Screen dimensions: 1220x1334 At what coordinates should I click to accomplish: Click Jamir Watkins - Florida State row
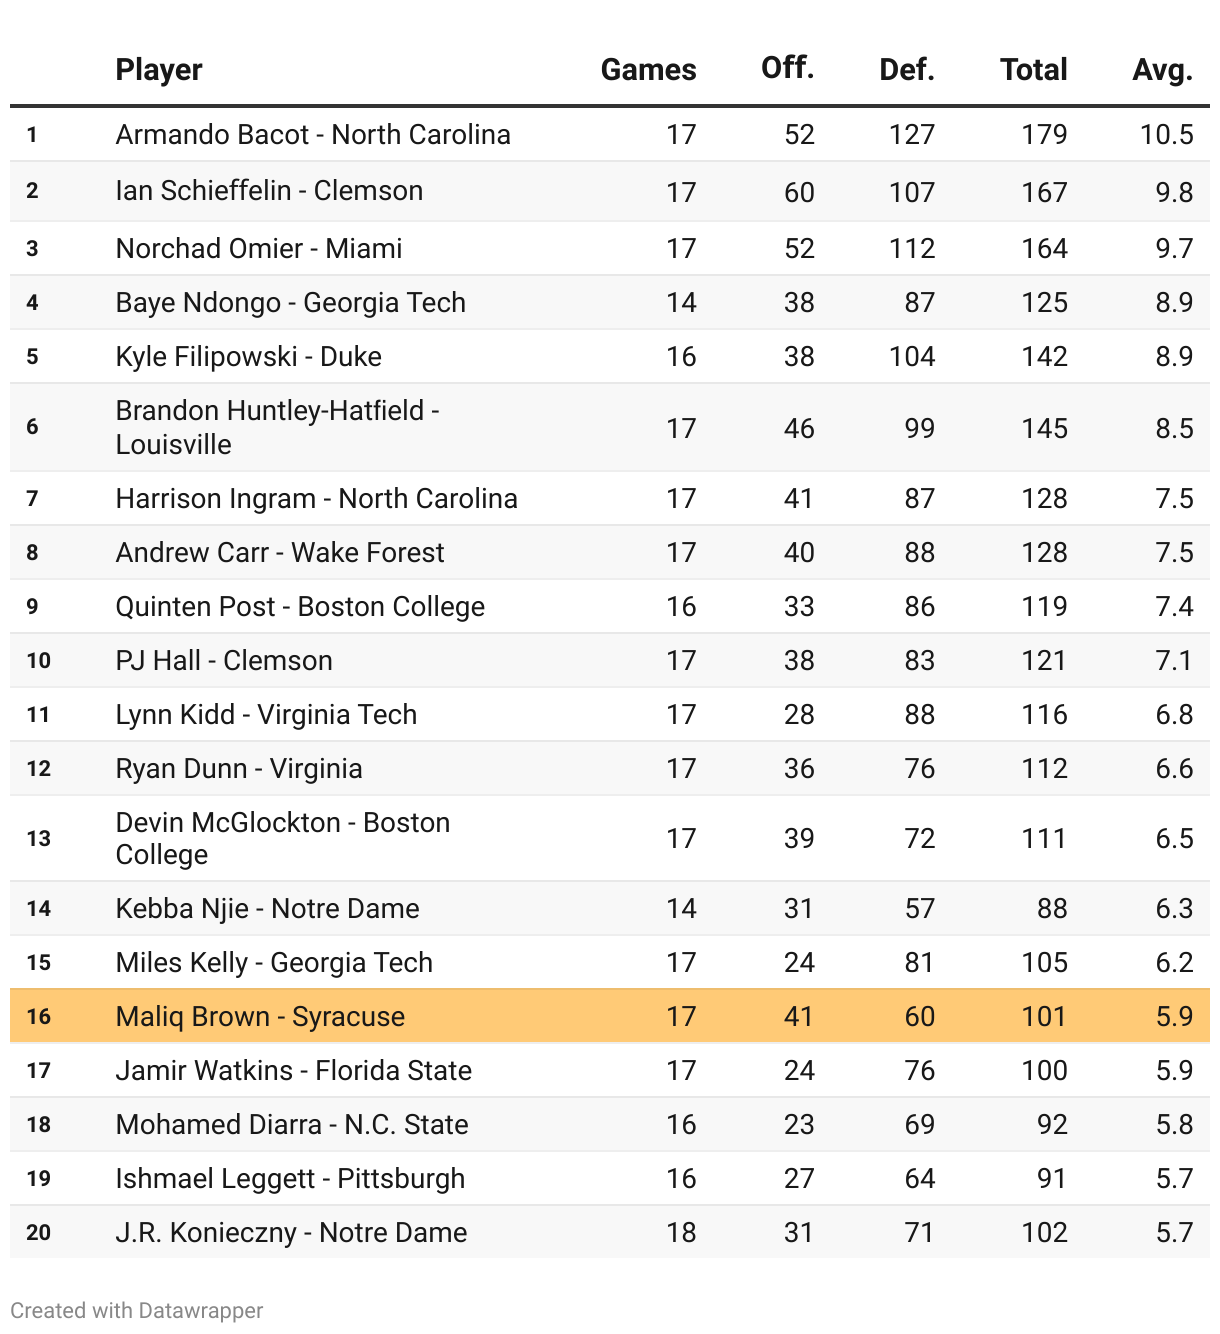coord(293,1070)
